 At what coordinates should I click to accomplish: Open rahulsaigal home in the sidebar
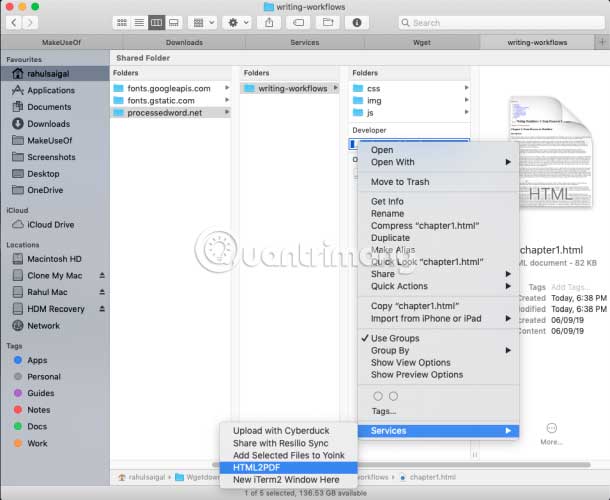[x=54, y=74]
